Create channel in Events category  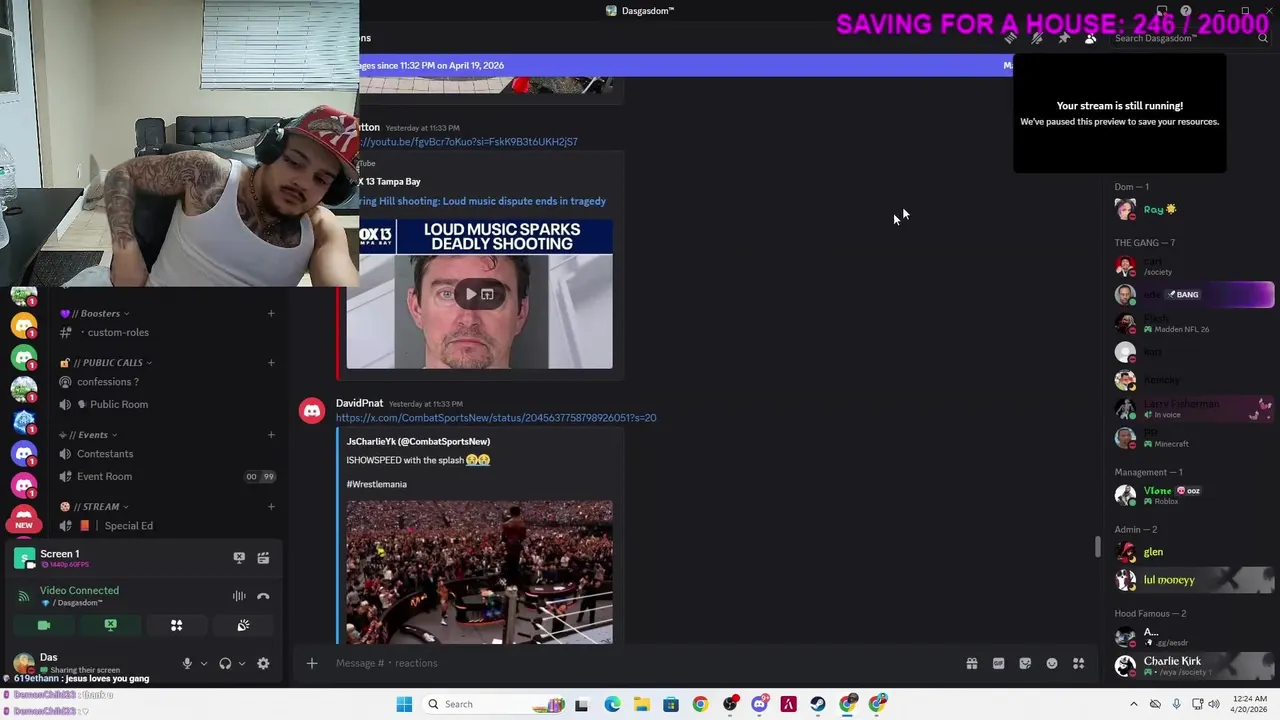click(271, 435)
